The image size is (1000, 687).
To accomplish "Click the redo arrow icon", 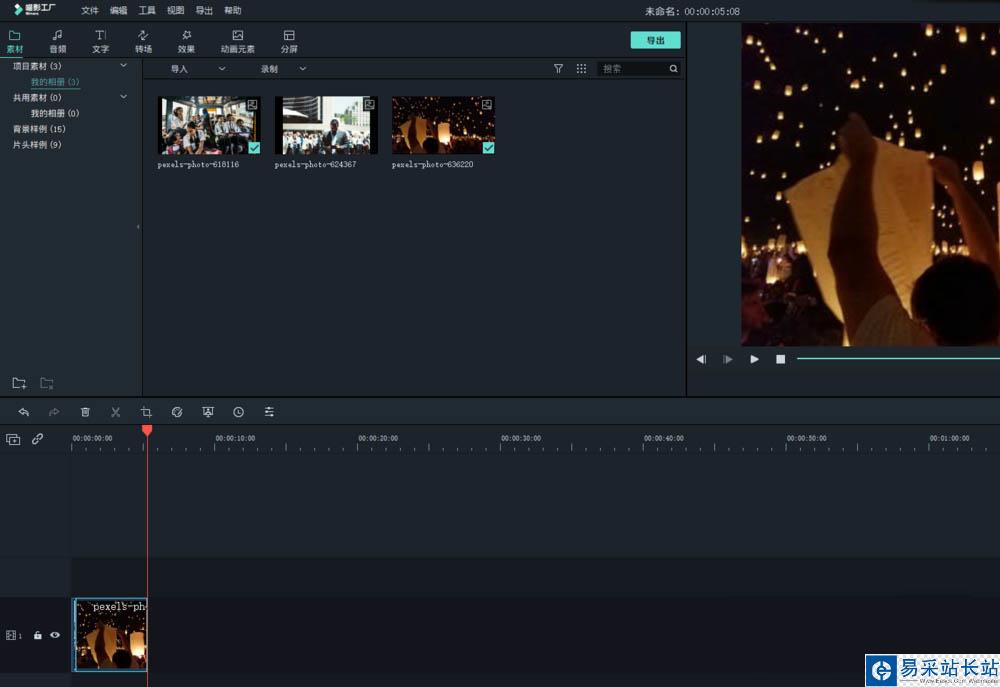I will point(54,412).
